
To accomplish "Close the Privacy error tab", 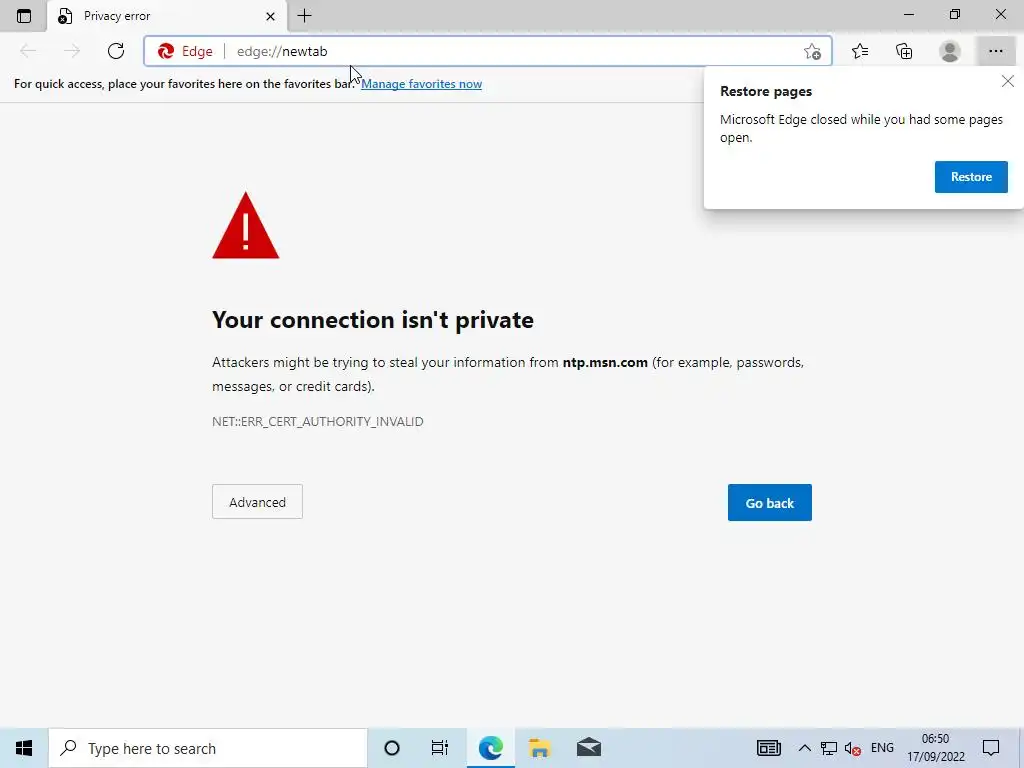I will pyautogui.click(x=270, y=16).
